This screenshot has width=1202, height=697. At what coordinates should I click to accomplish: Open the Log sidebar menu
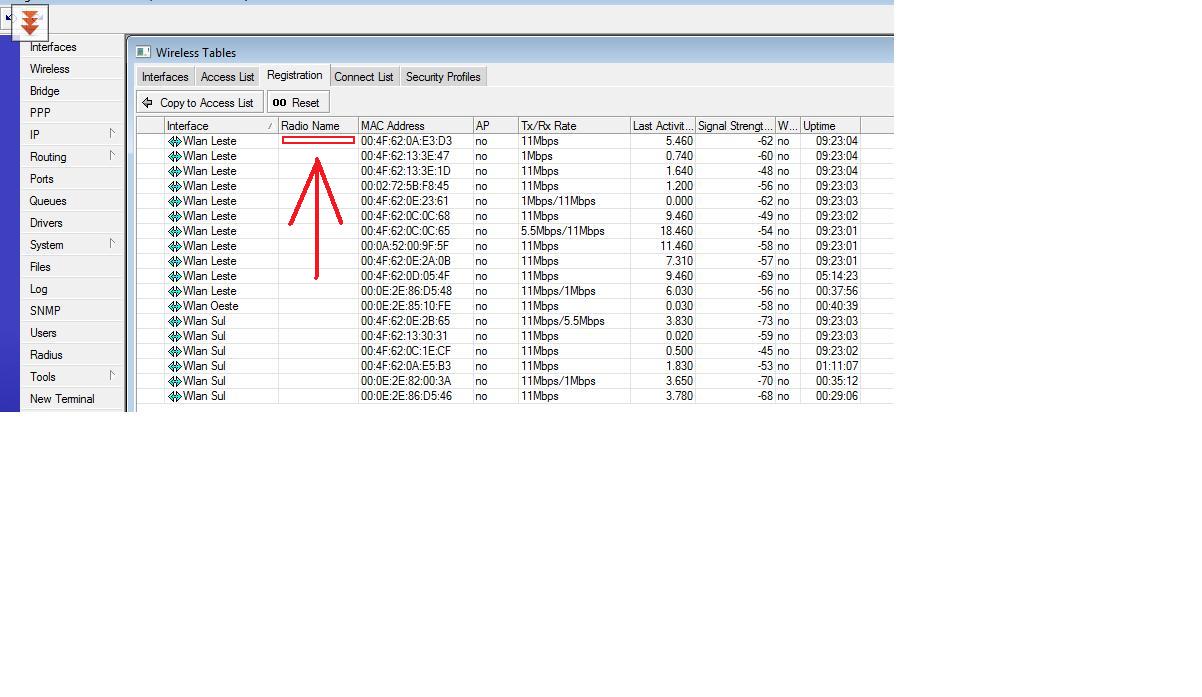39,289
